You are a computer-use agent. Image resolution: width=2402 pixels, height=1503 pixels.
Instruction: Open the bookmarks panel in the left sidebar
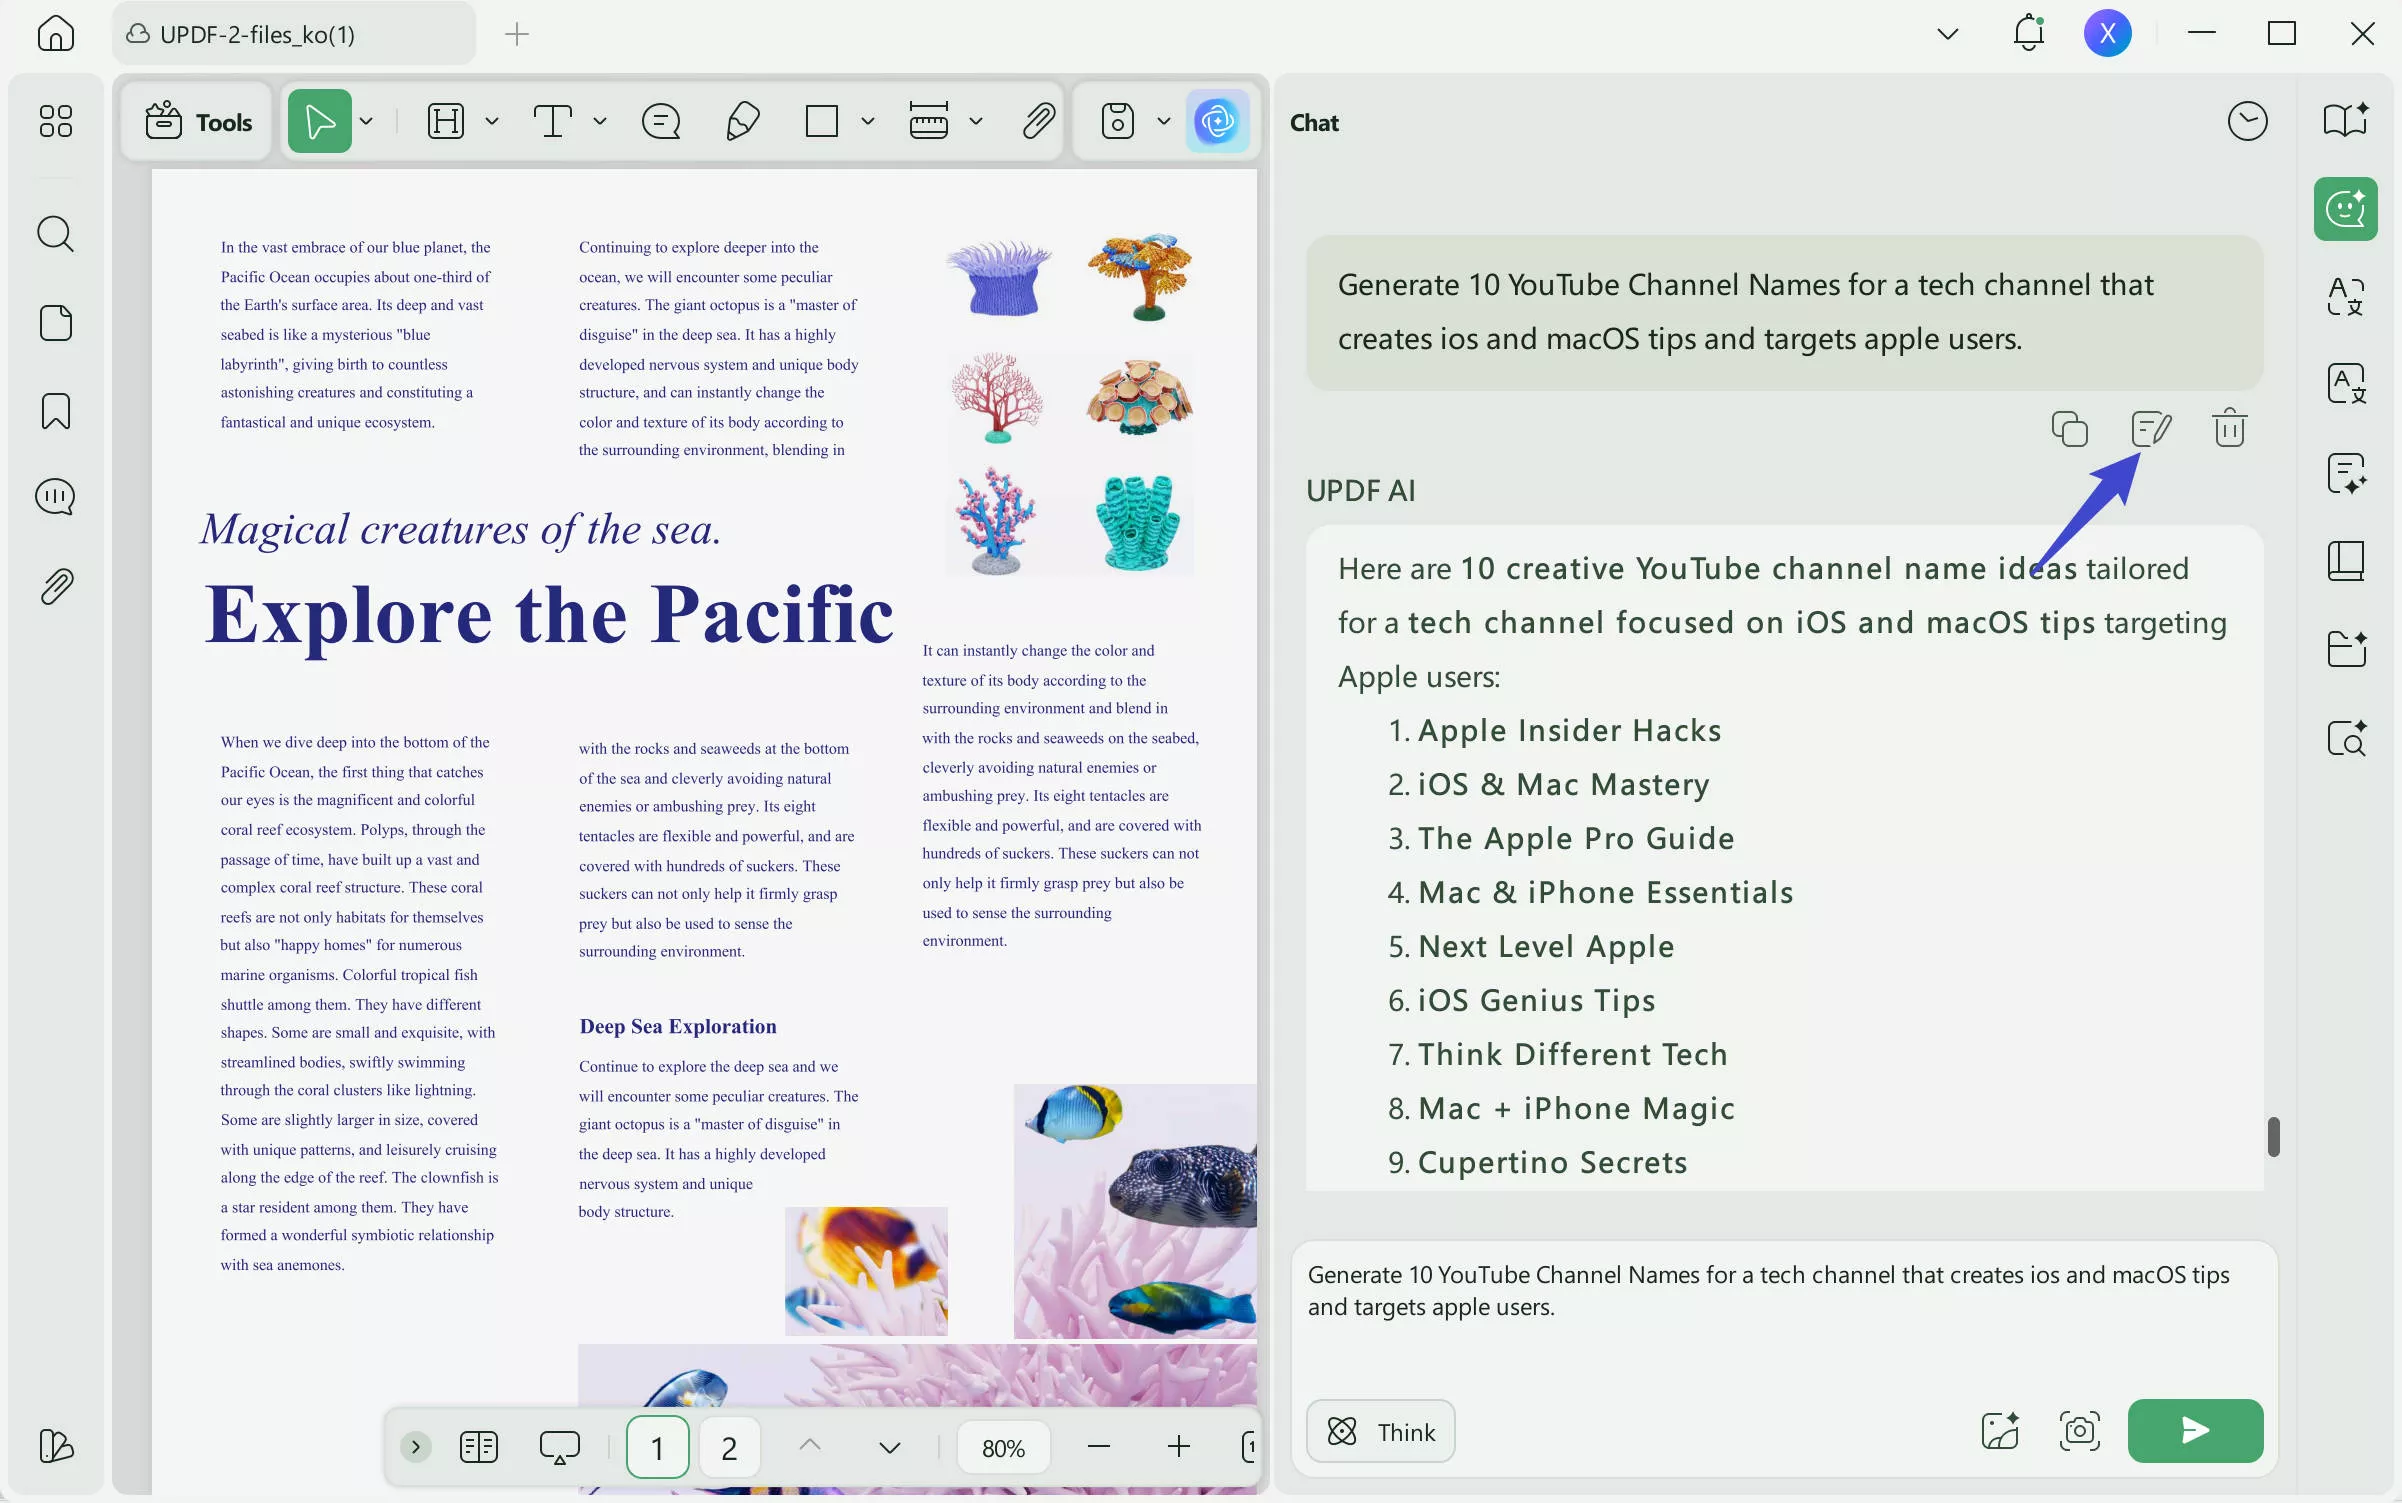55,411
